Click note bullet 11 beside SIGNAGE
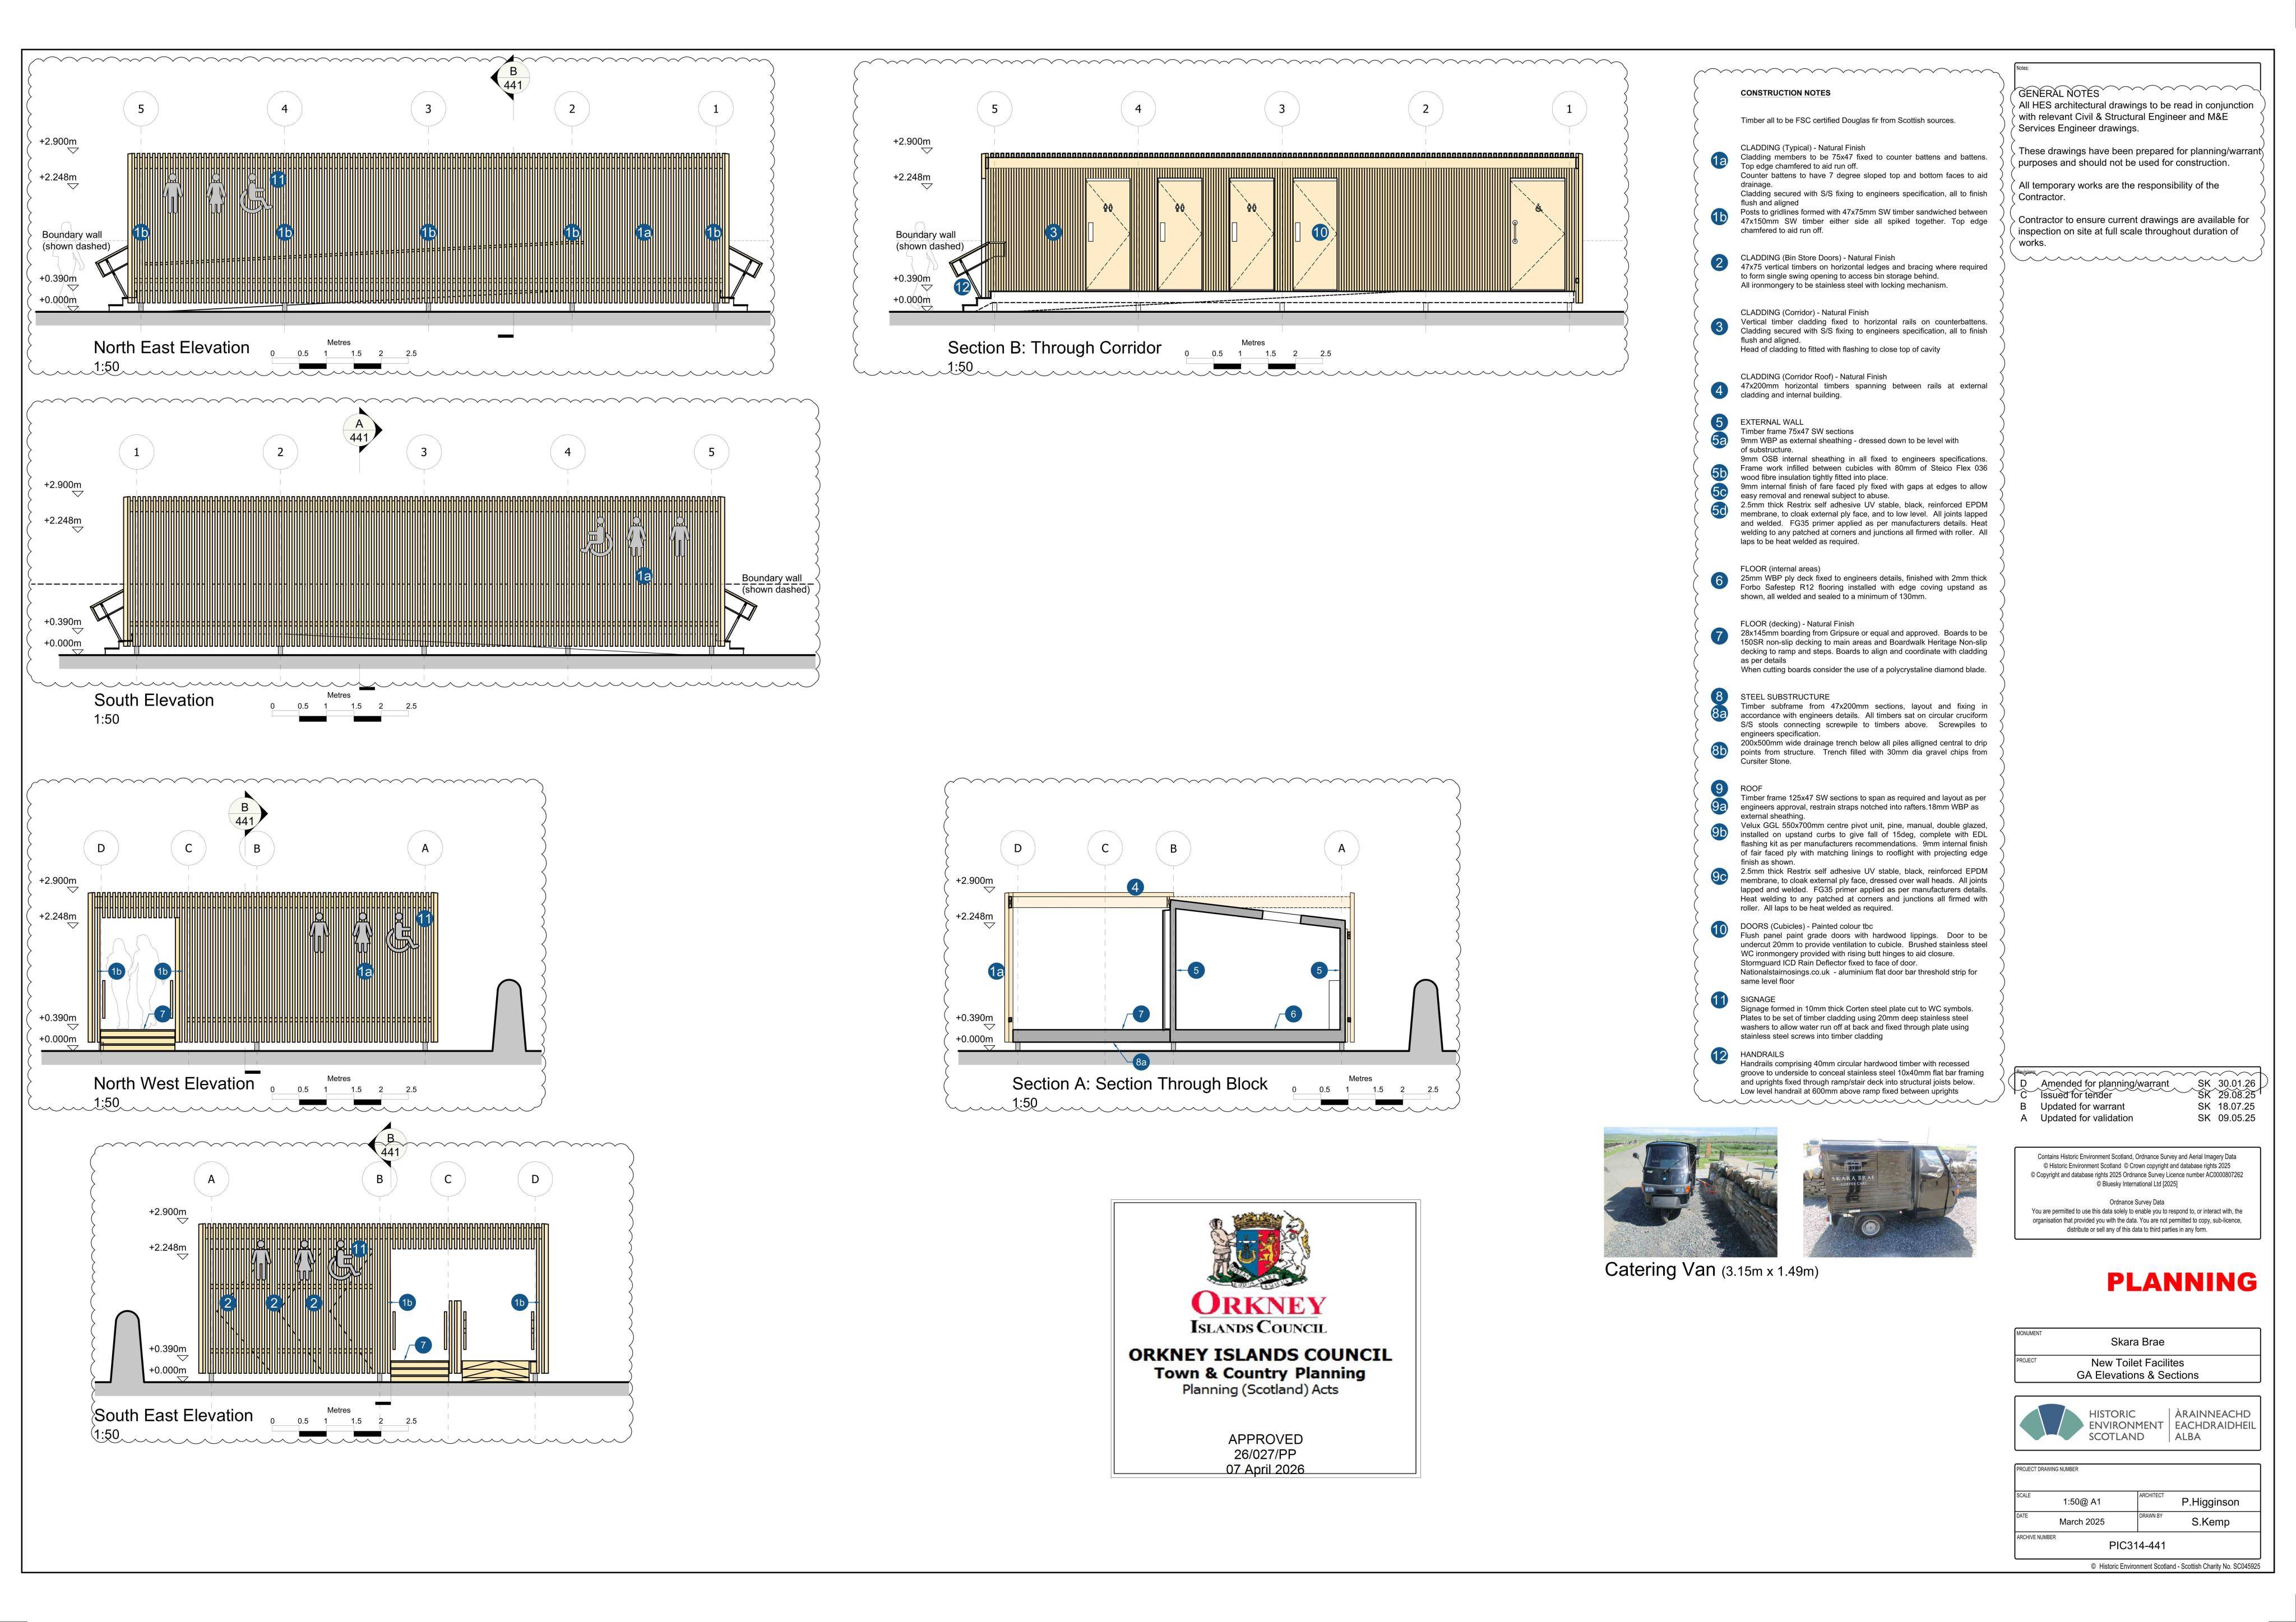Viewport: 2296px width, 1622px height. (x=1719, y=1000)
